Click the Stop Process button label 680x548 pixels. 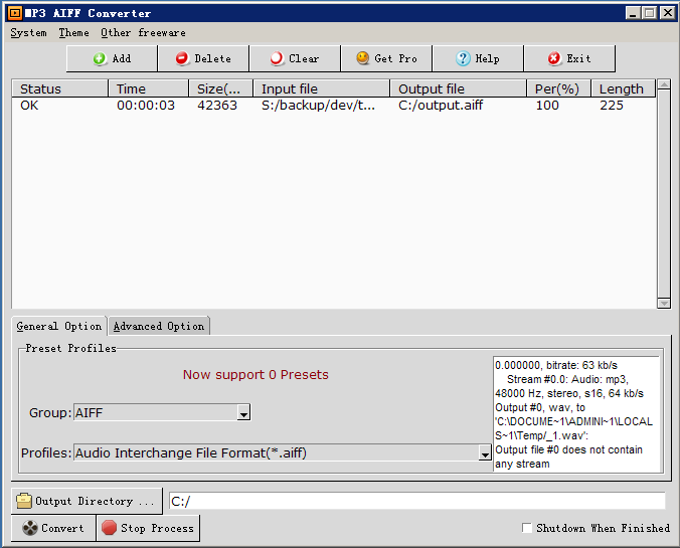tap(157, 528)
